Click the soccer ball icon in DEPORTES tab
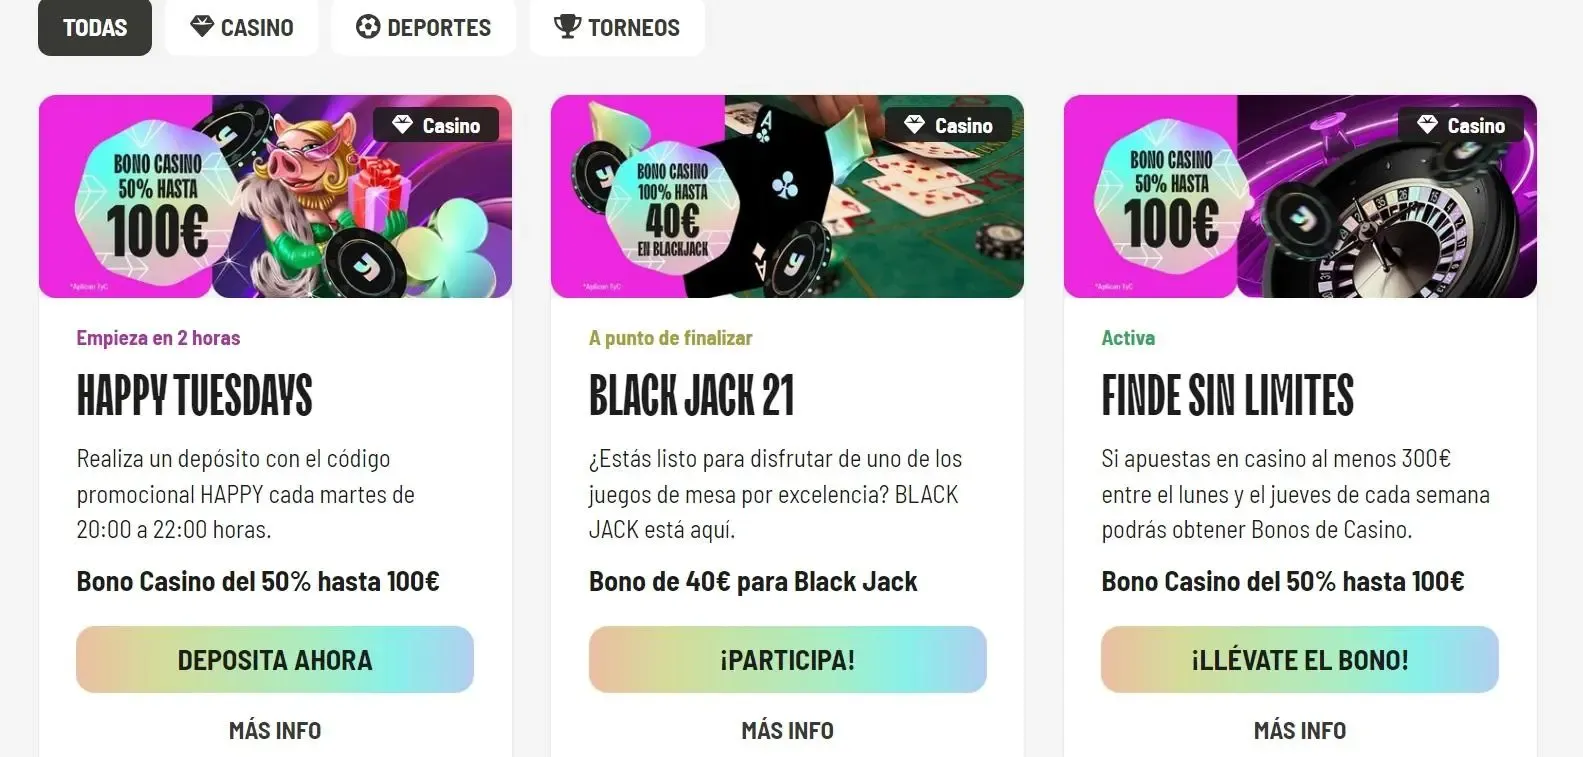 click(x=368, y=27)
